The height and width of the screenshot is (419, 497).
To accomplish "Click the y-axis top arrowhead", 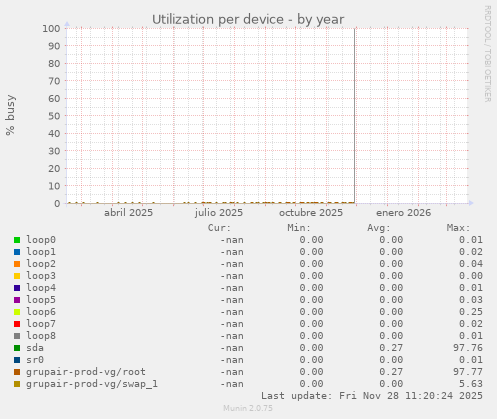I will [x=67, y=24].
